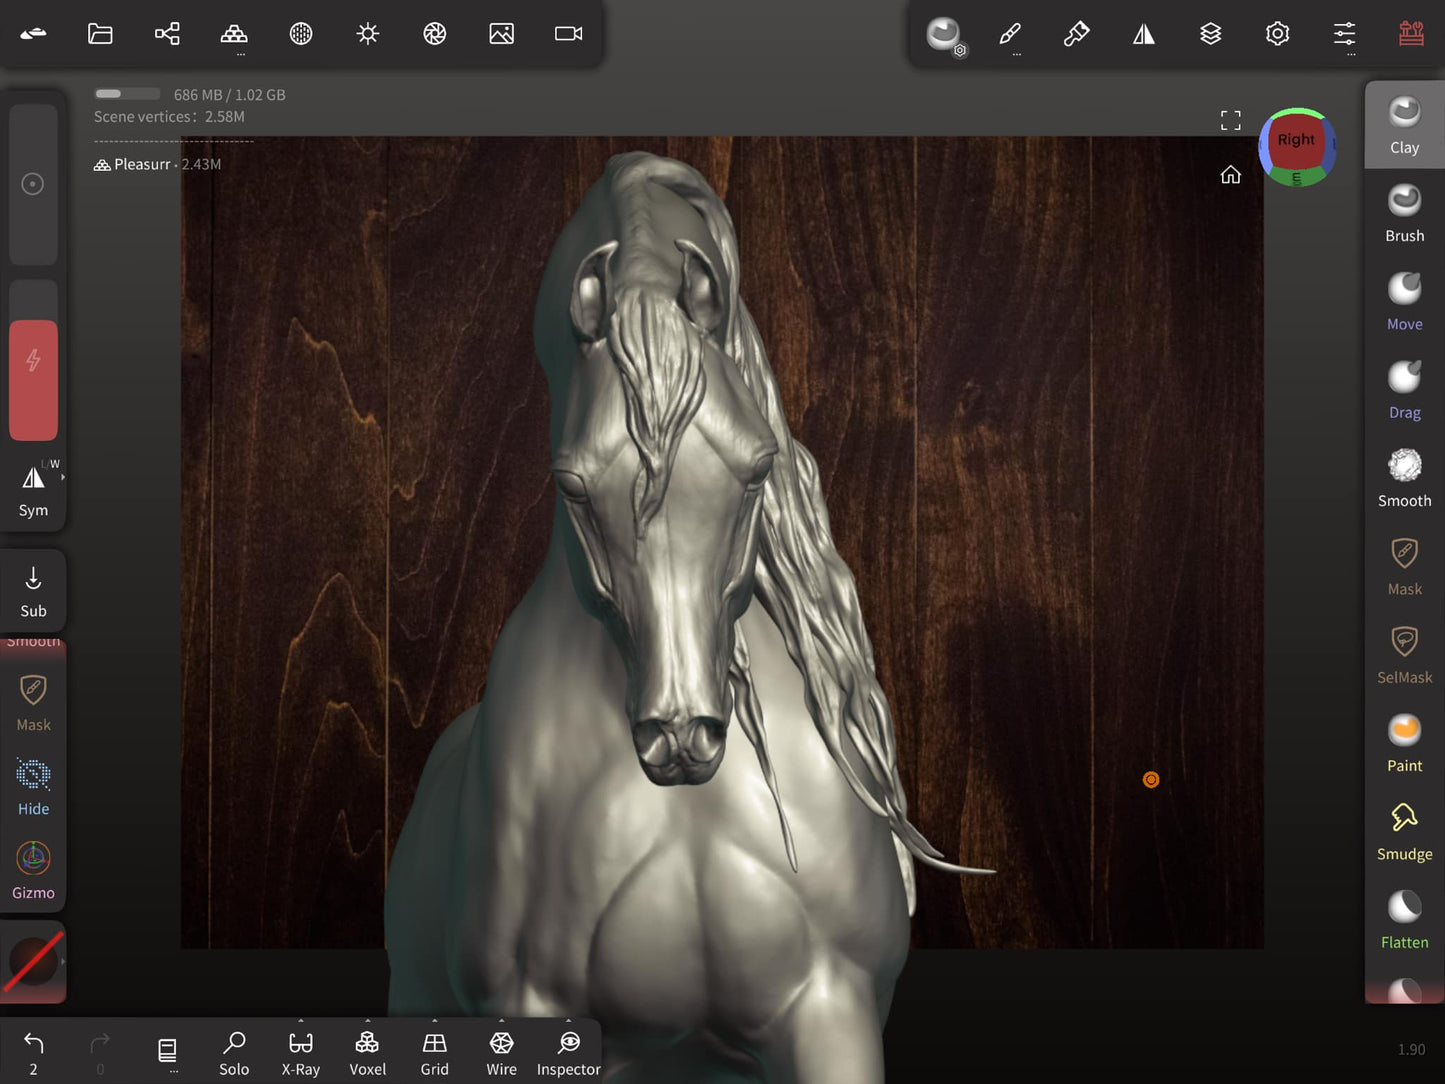Open the history list menu

pos(167,1053)
